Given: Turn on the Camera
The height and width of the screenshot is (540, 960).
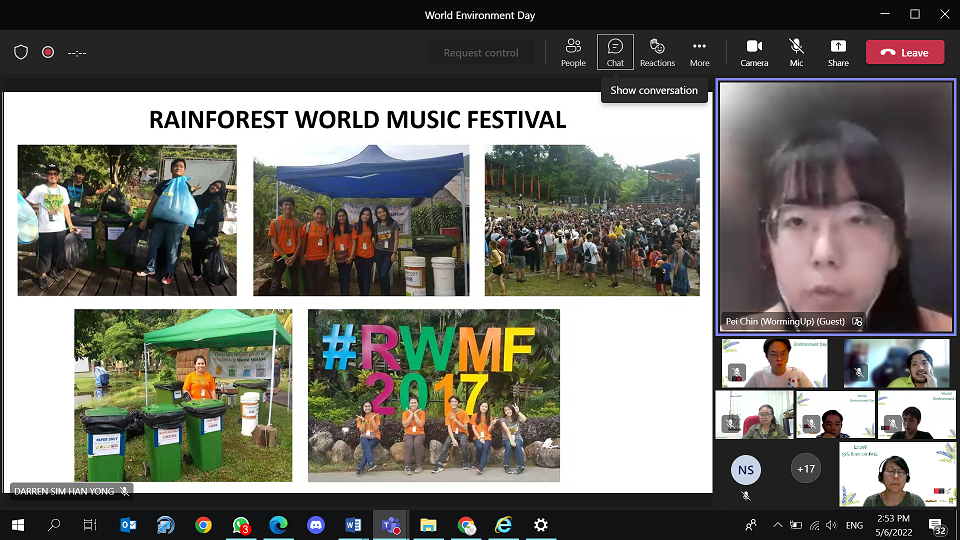Looking at the screenshot, I should [x=754, y=53].
